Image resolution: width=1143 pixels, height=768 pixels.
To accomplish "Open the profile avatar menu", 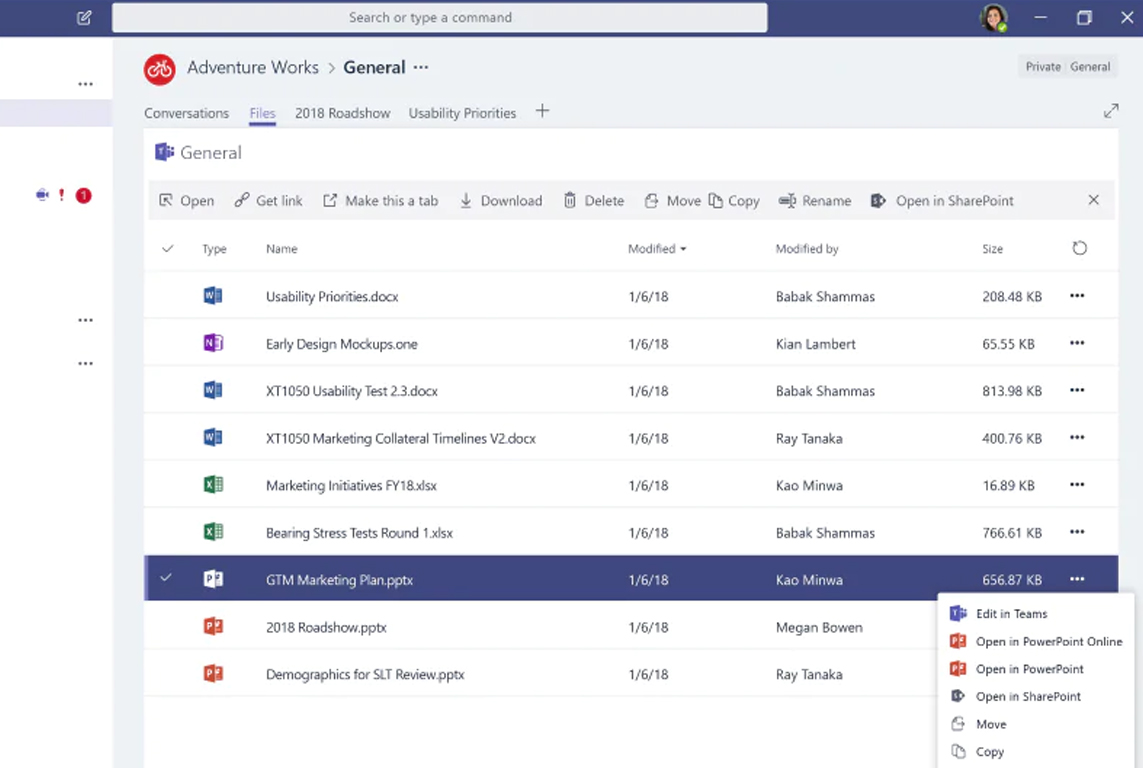I will (994, 17).
